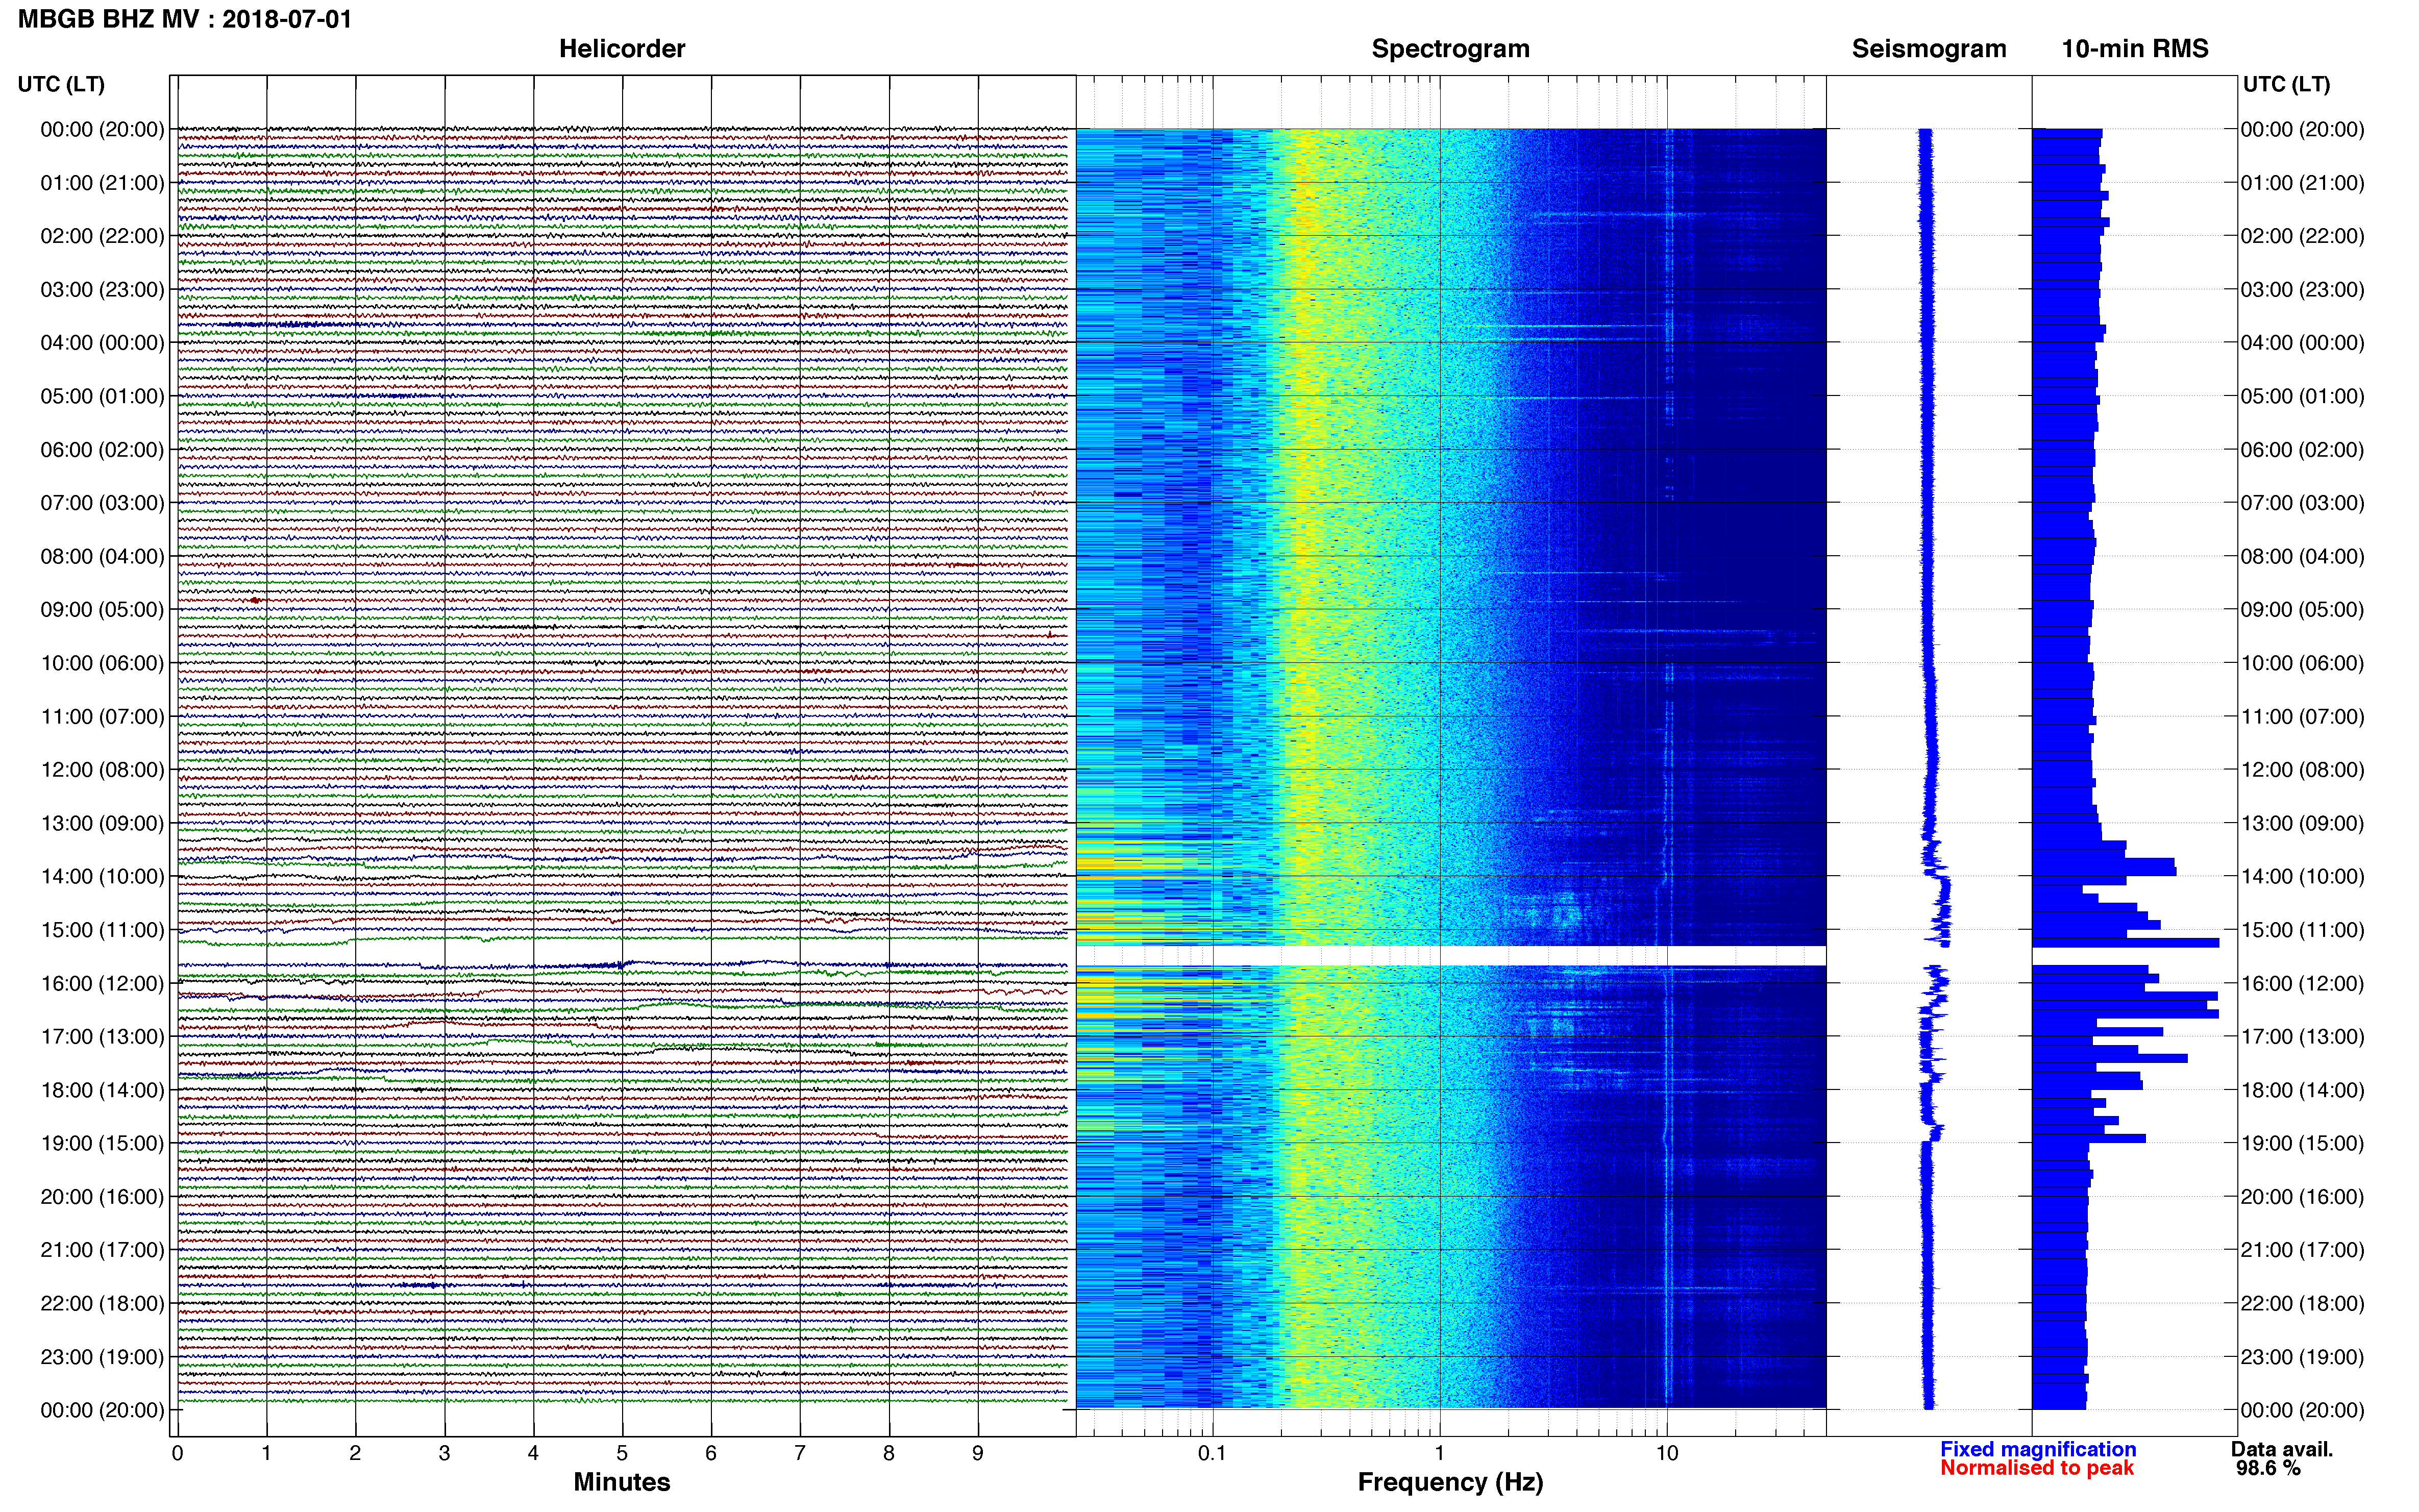The width and height of the screenshot is (2419, 1512).
Task: Click '23:00 (19:00)' on the Helicorder time axis
Action: 102,1357
